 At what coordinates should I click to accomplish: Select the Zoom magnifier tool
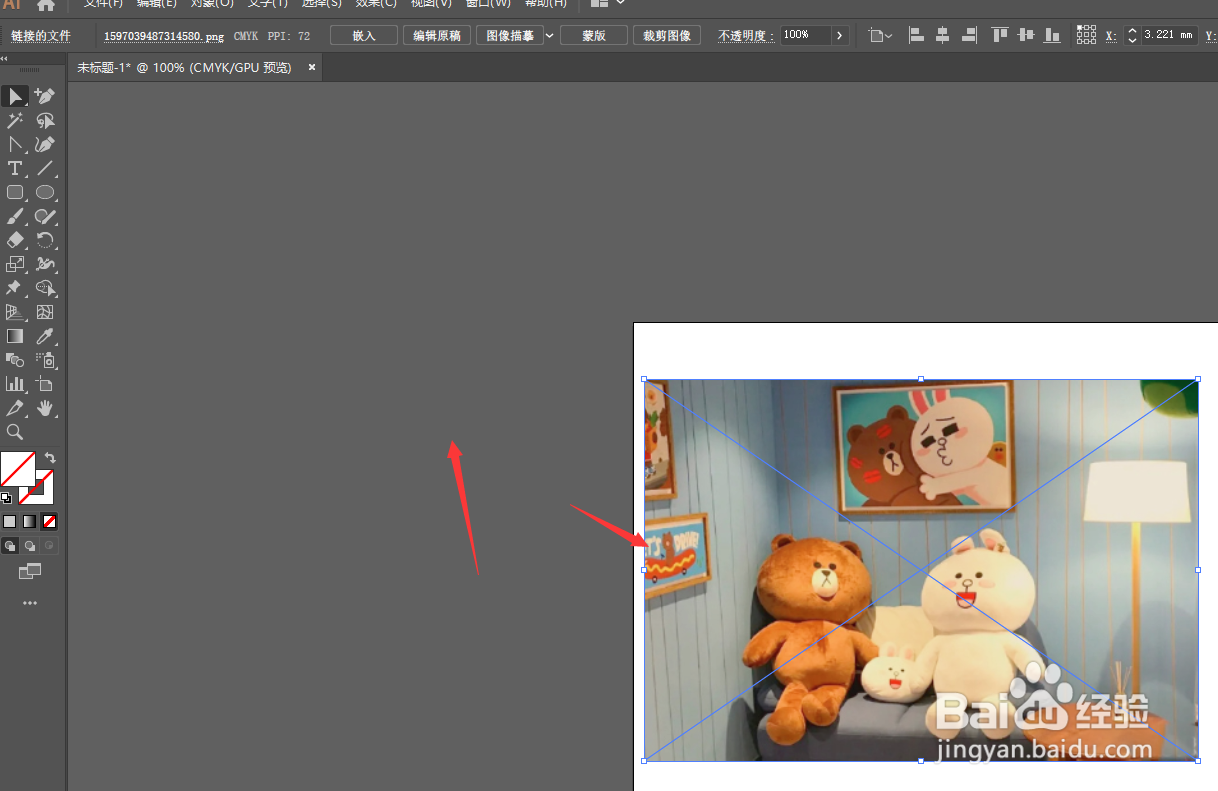pyautogui.click(x=15, y=432)
